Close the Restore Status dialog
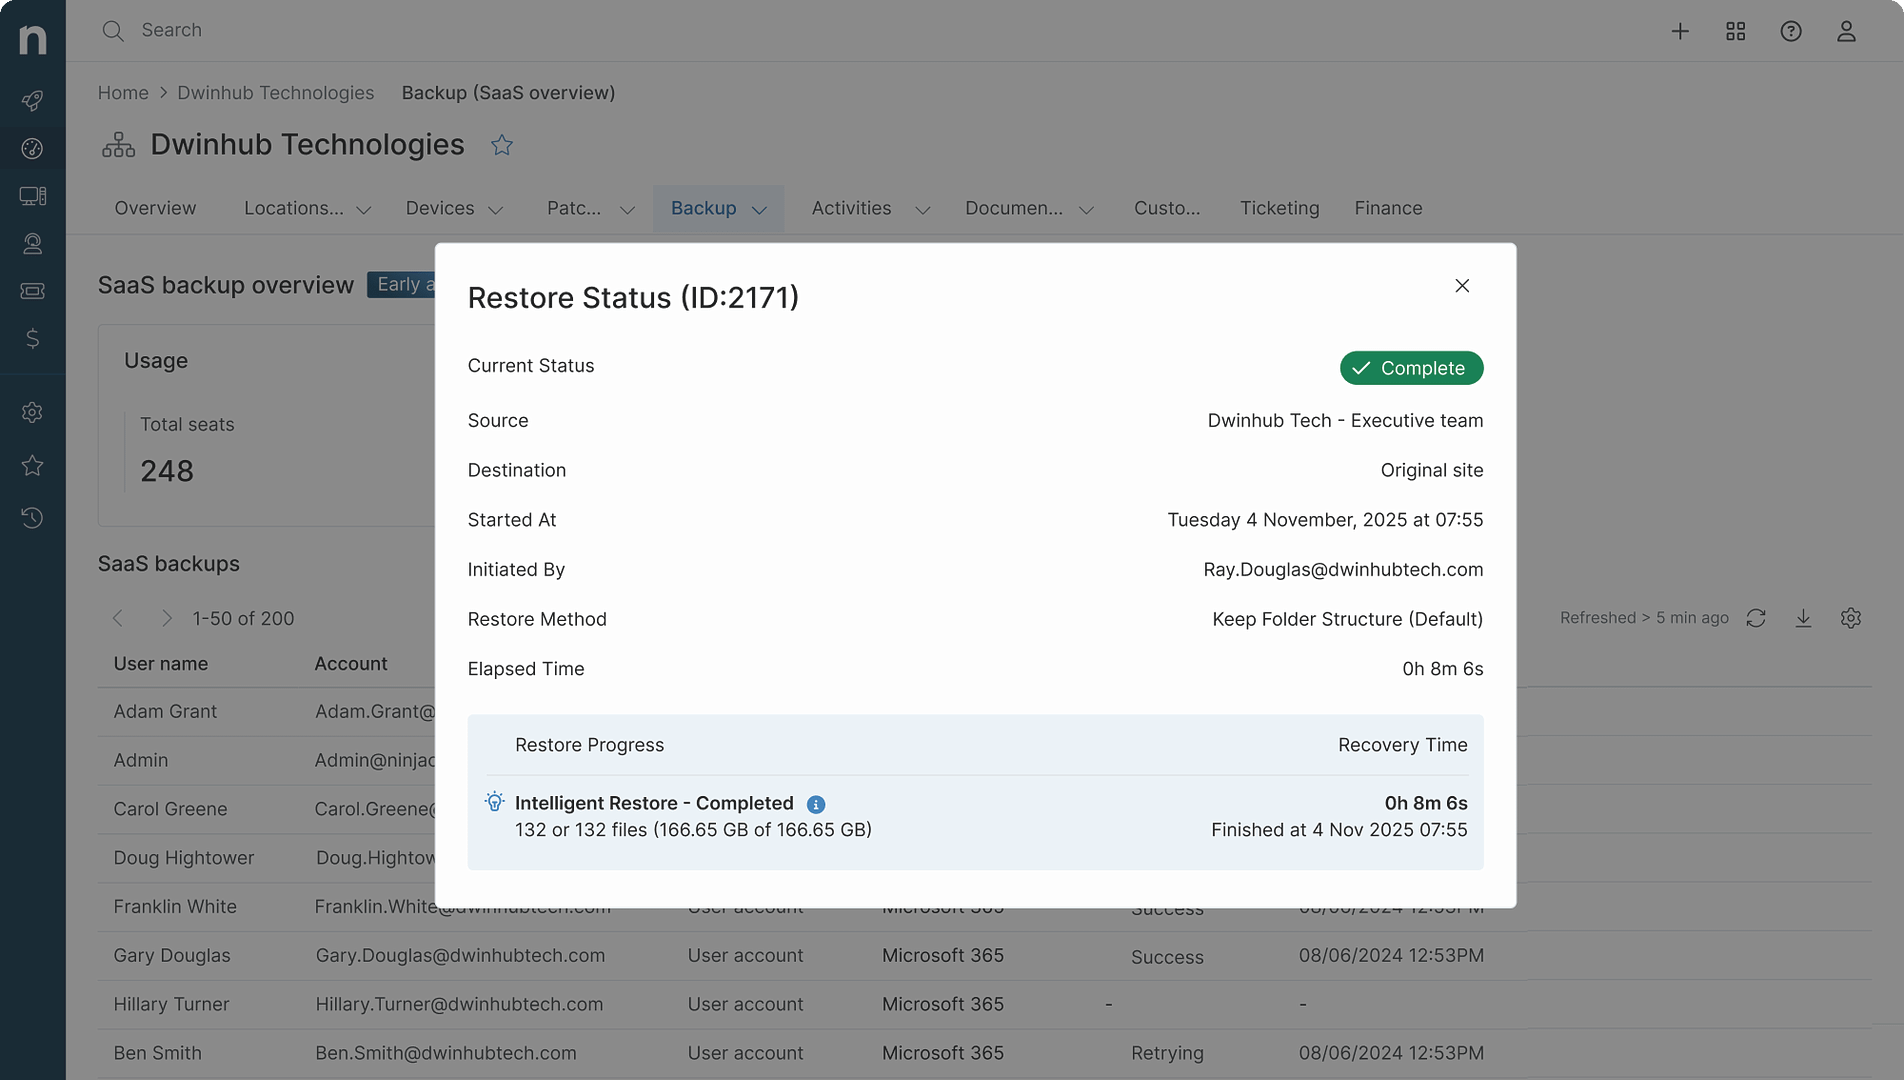The width and height of the screenshot is (1904, 1080). (x=1462, y=286)
